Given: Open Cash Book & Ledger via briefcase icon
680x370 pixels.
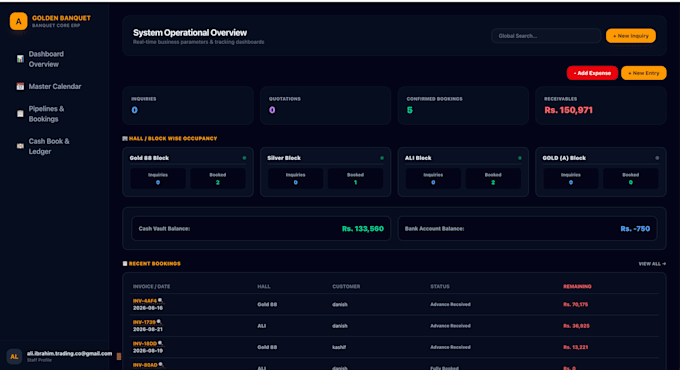Looking at the screenshot, I should point(20,146).
